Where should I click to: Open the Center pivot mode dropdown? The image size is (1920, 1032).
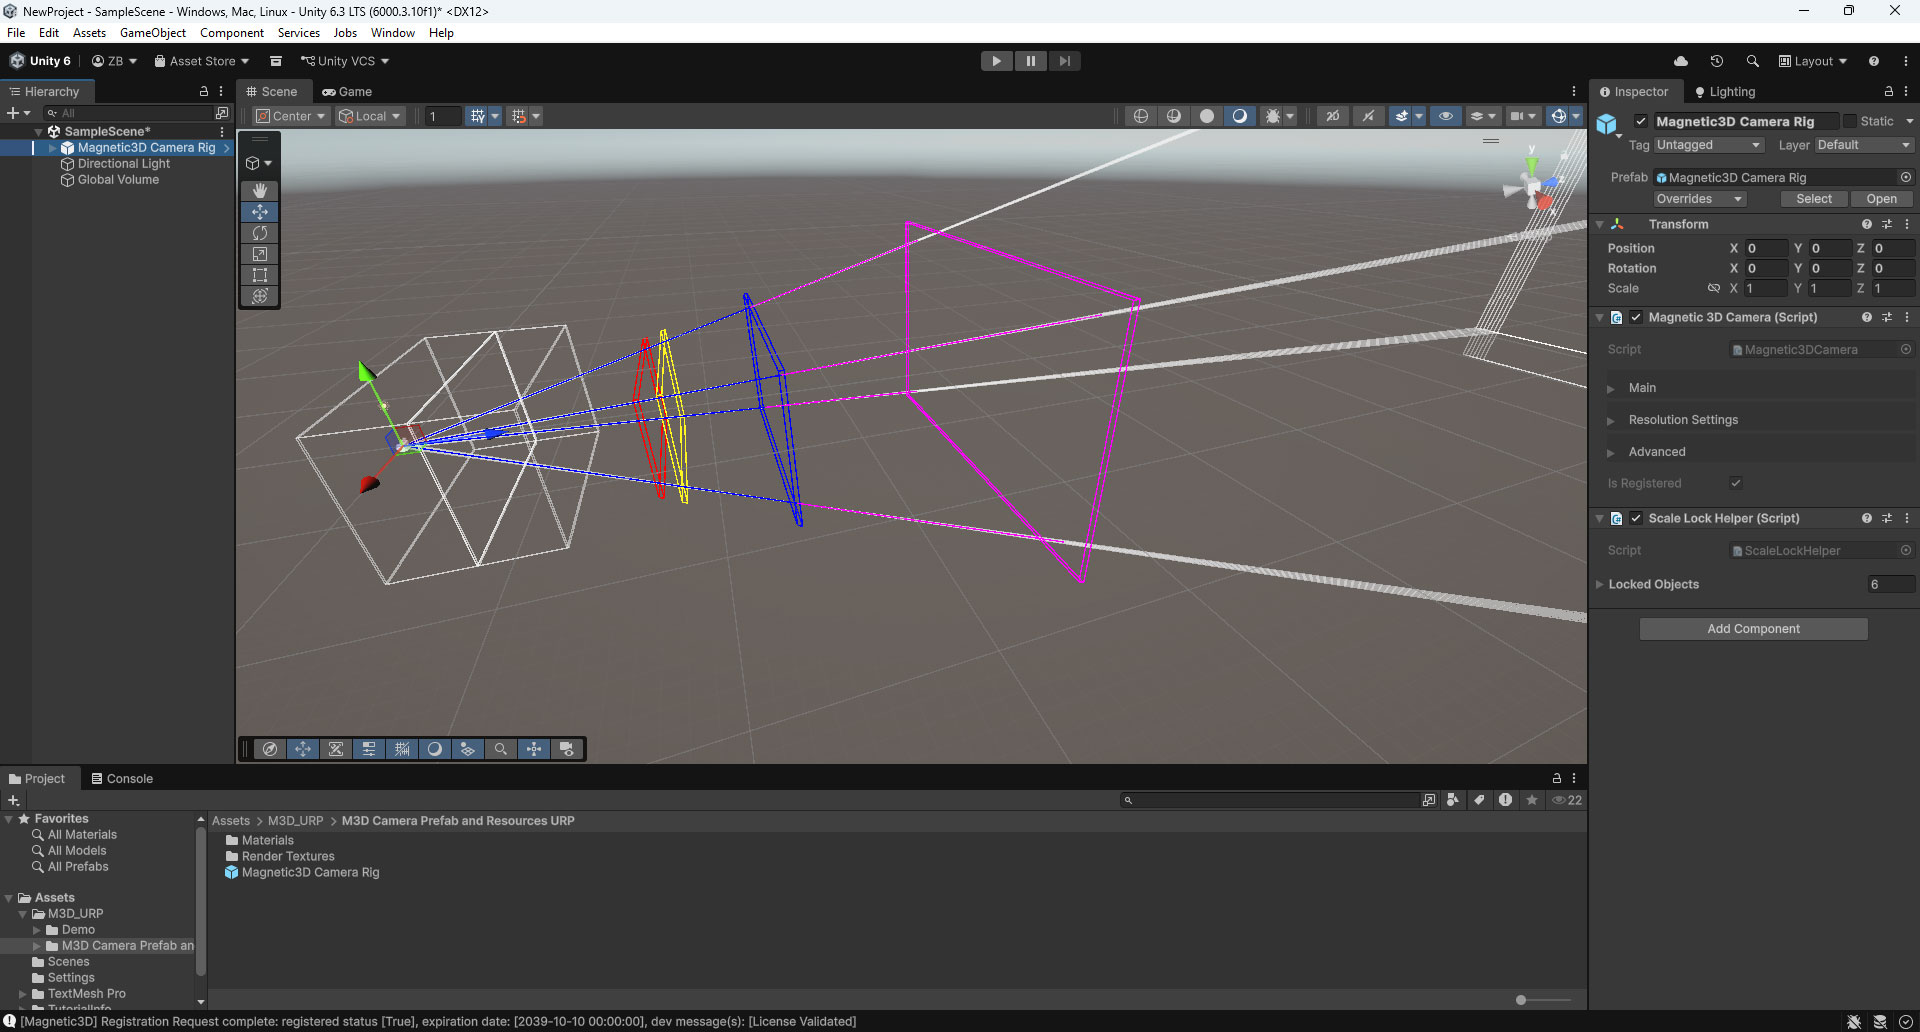[290, 115]
